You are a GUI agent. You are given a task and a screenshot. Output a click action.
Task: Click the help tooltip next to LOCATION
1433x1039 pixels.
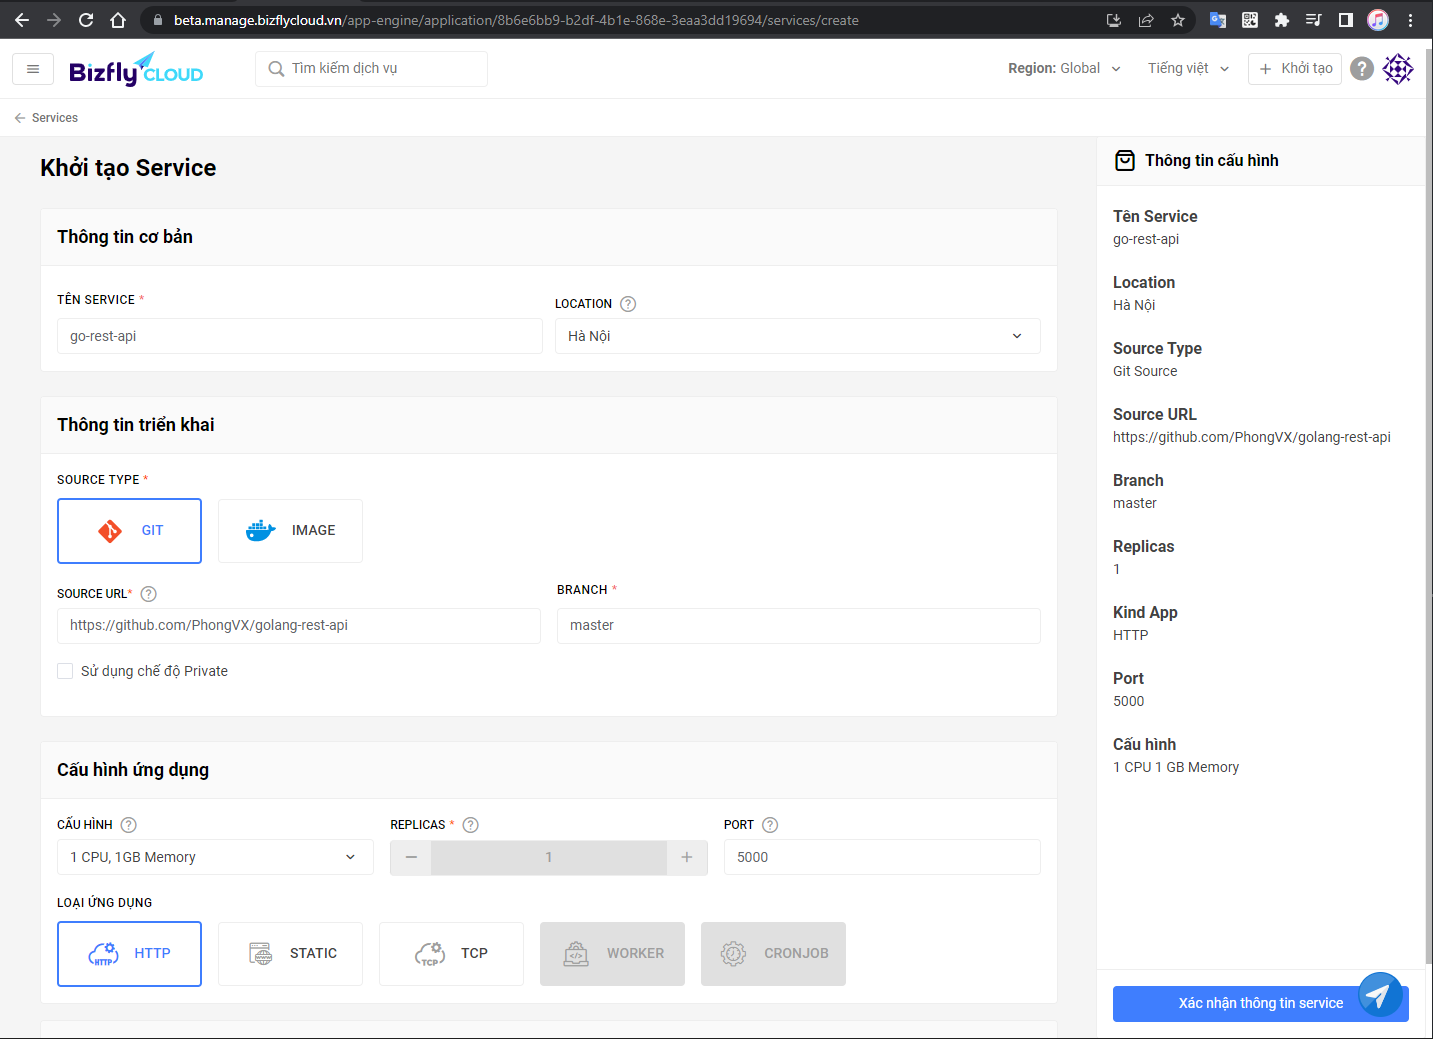tap(628, 303)
